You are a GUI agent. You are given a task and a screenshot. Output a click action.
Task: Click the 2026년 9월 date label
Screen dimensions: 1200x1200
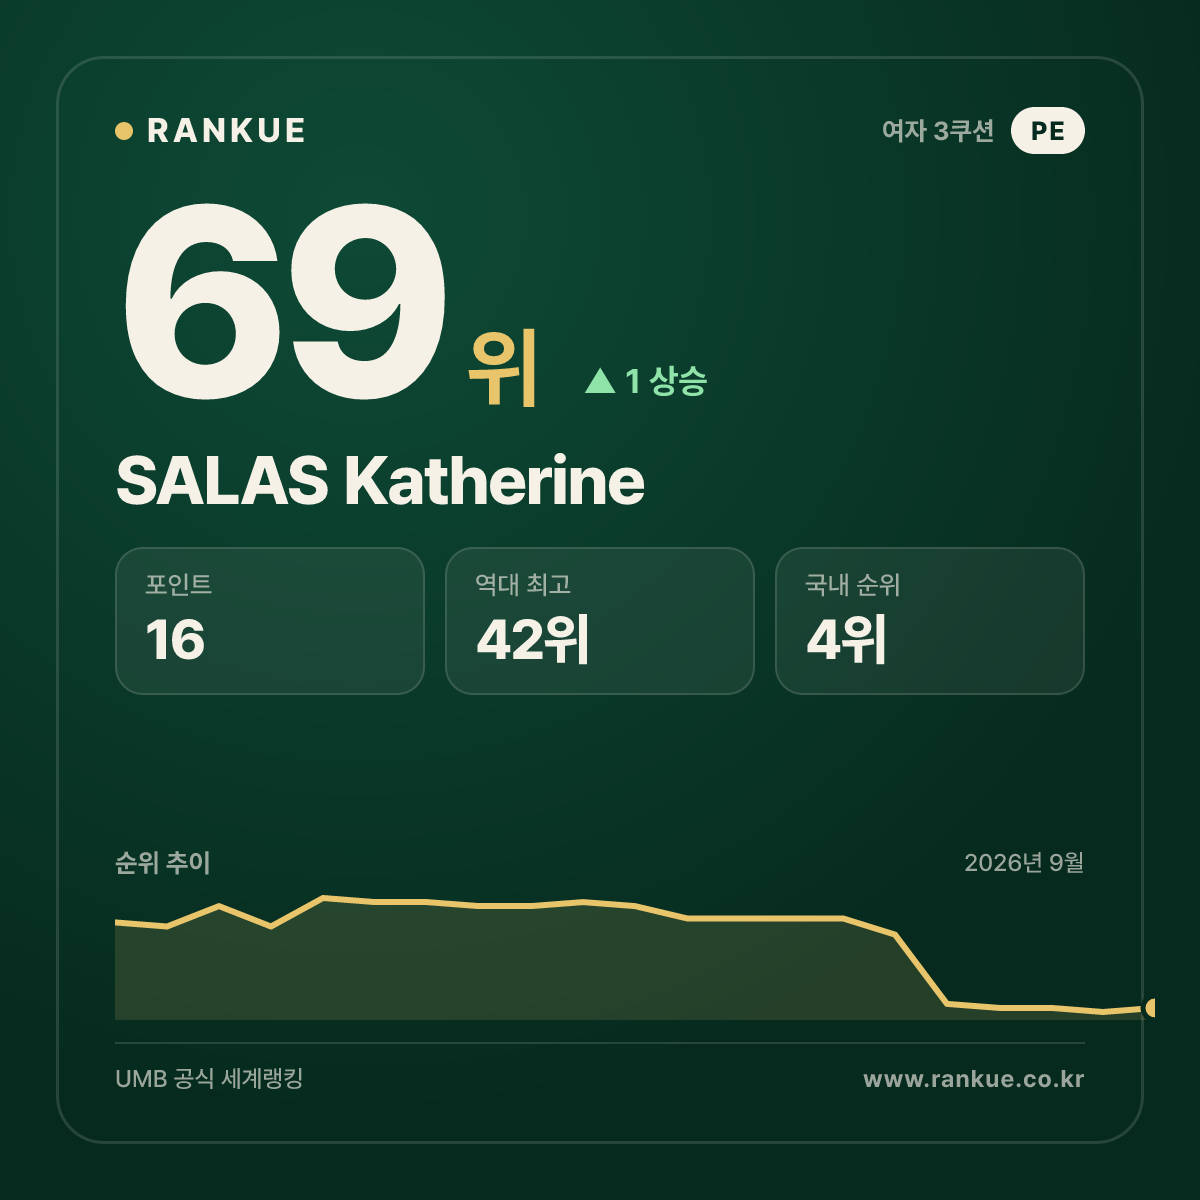pyautogui.click(x=1024, y=862)
